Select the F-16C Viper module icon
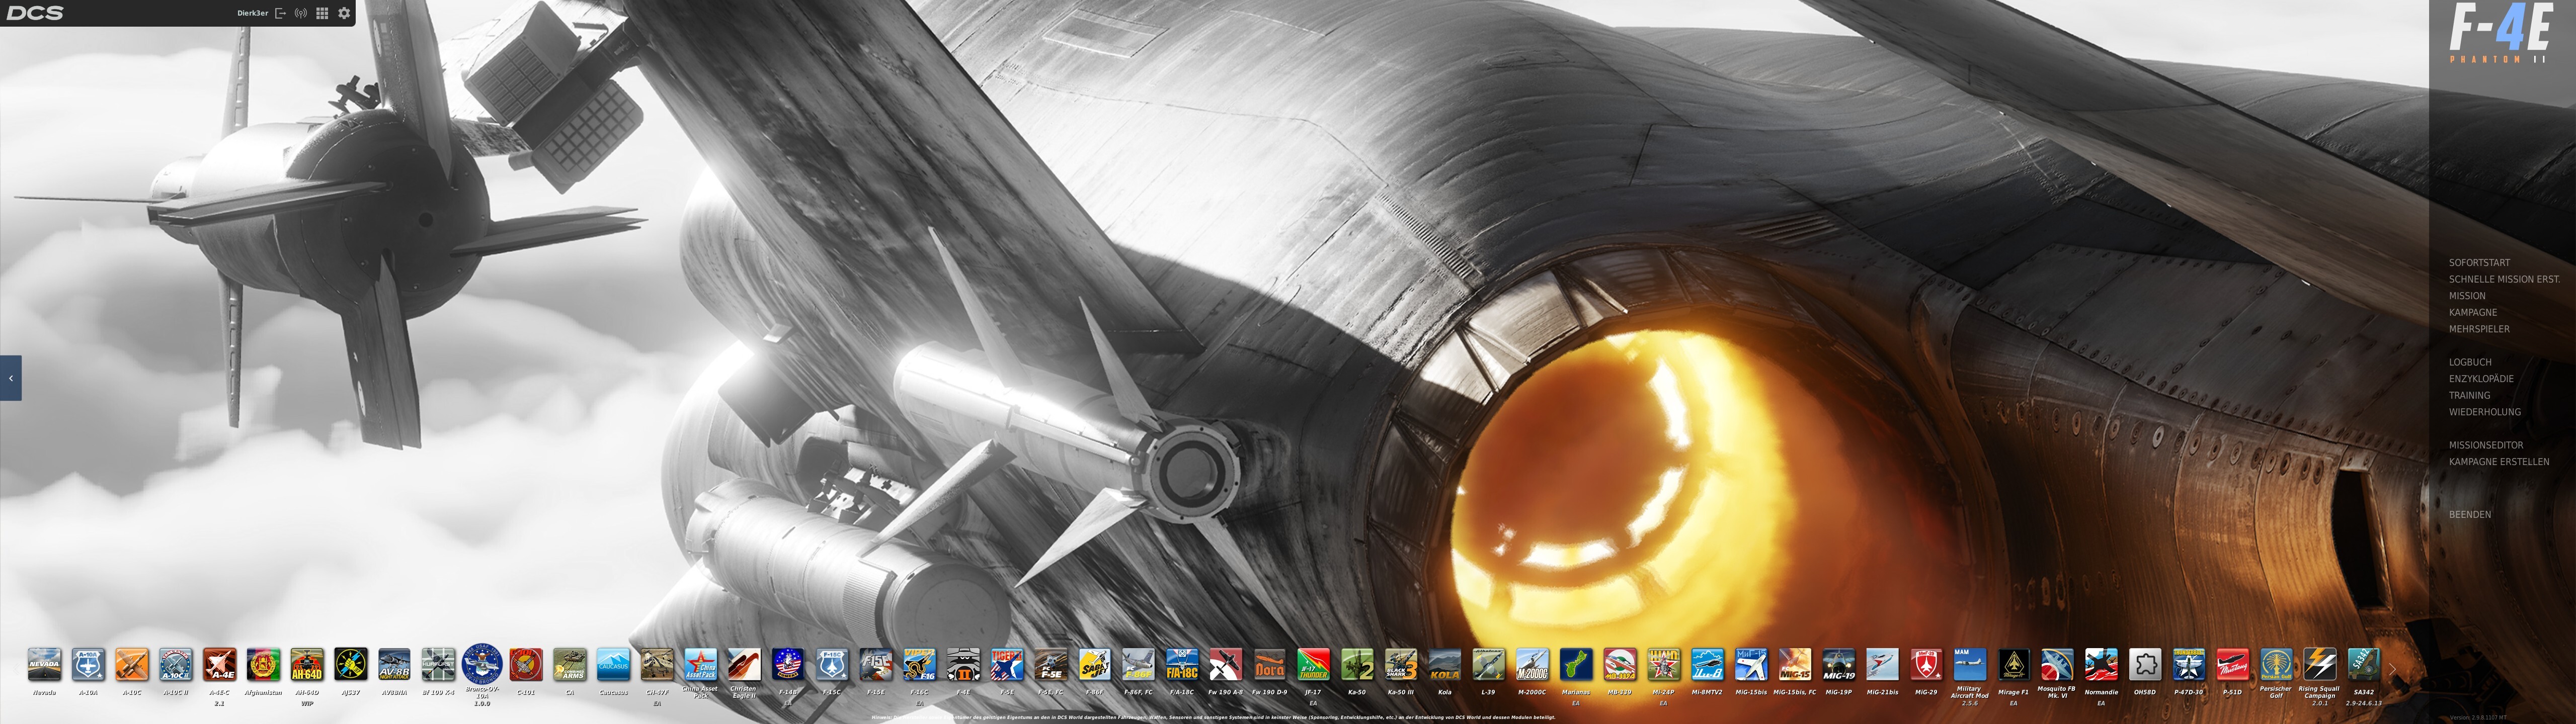Screen dimensions: 2576x724 point(920,664)
